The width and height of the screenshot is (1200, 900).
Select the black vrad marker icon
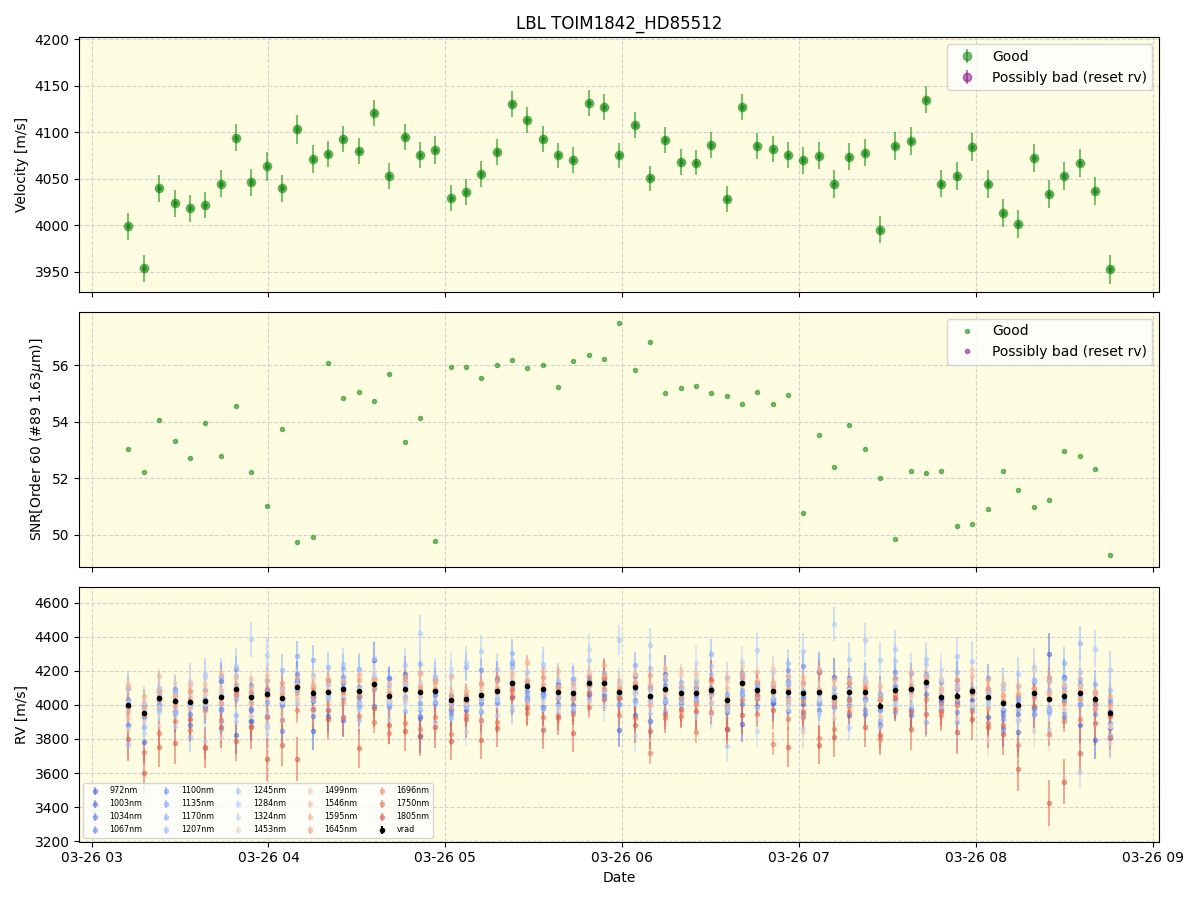click(x=381, y=829)
